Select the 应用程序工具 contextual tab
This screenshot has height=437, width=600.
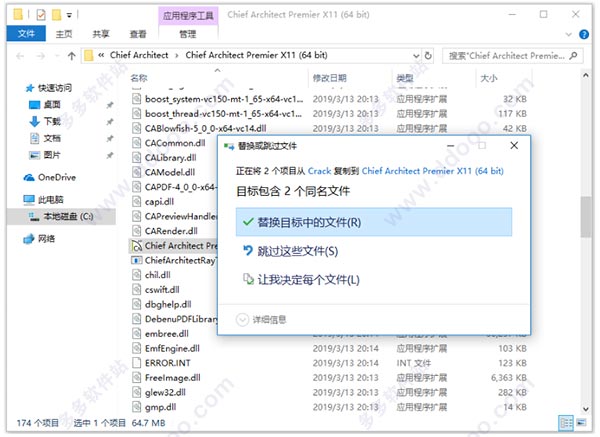point(188,16)
